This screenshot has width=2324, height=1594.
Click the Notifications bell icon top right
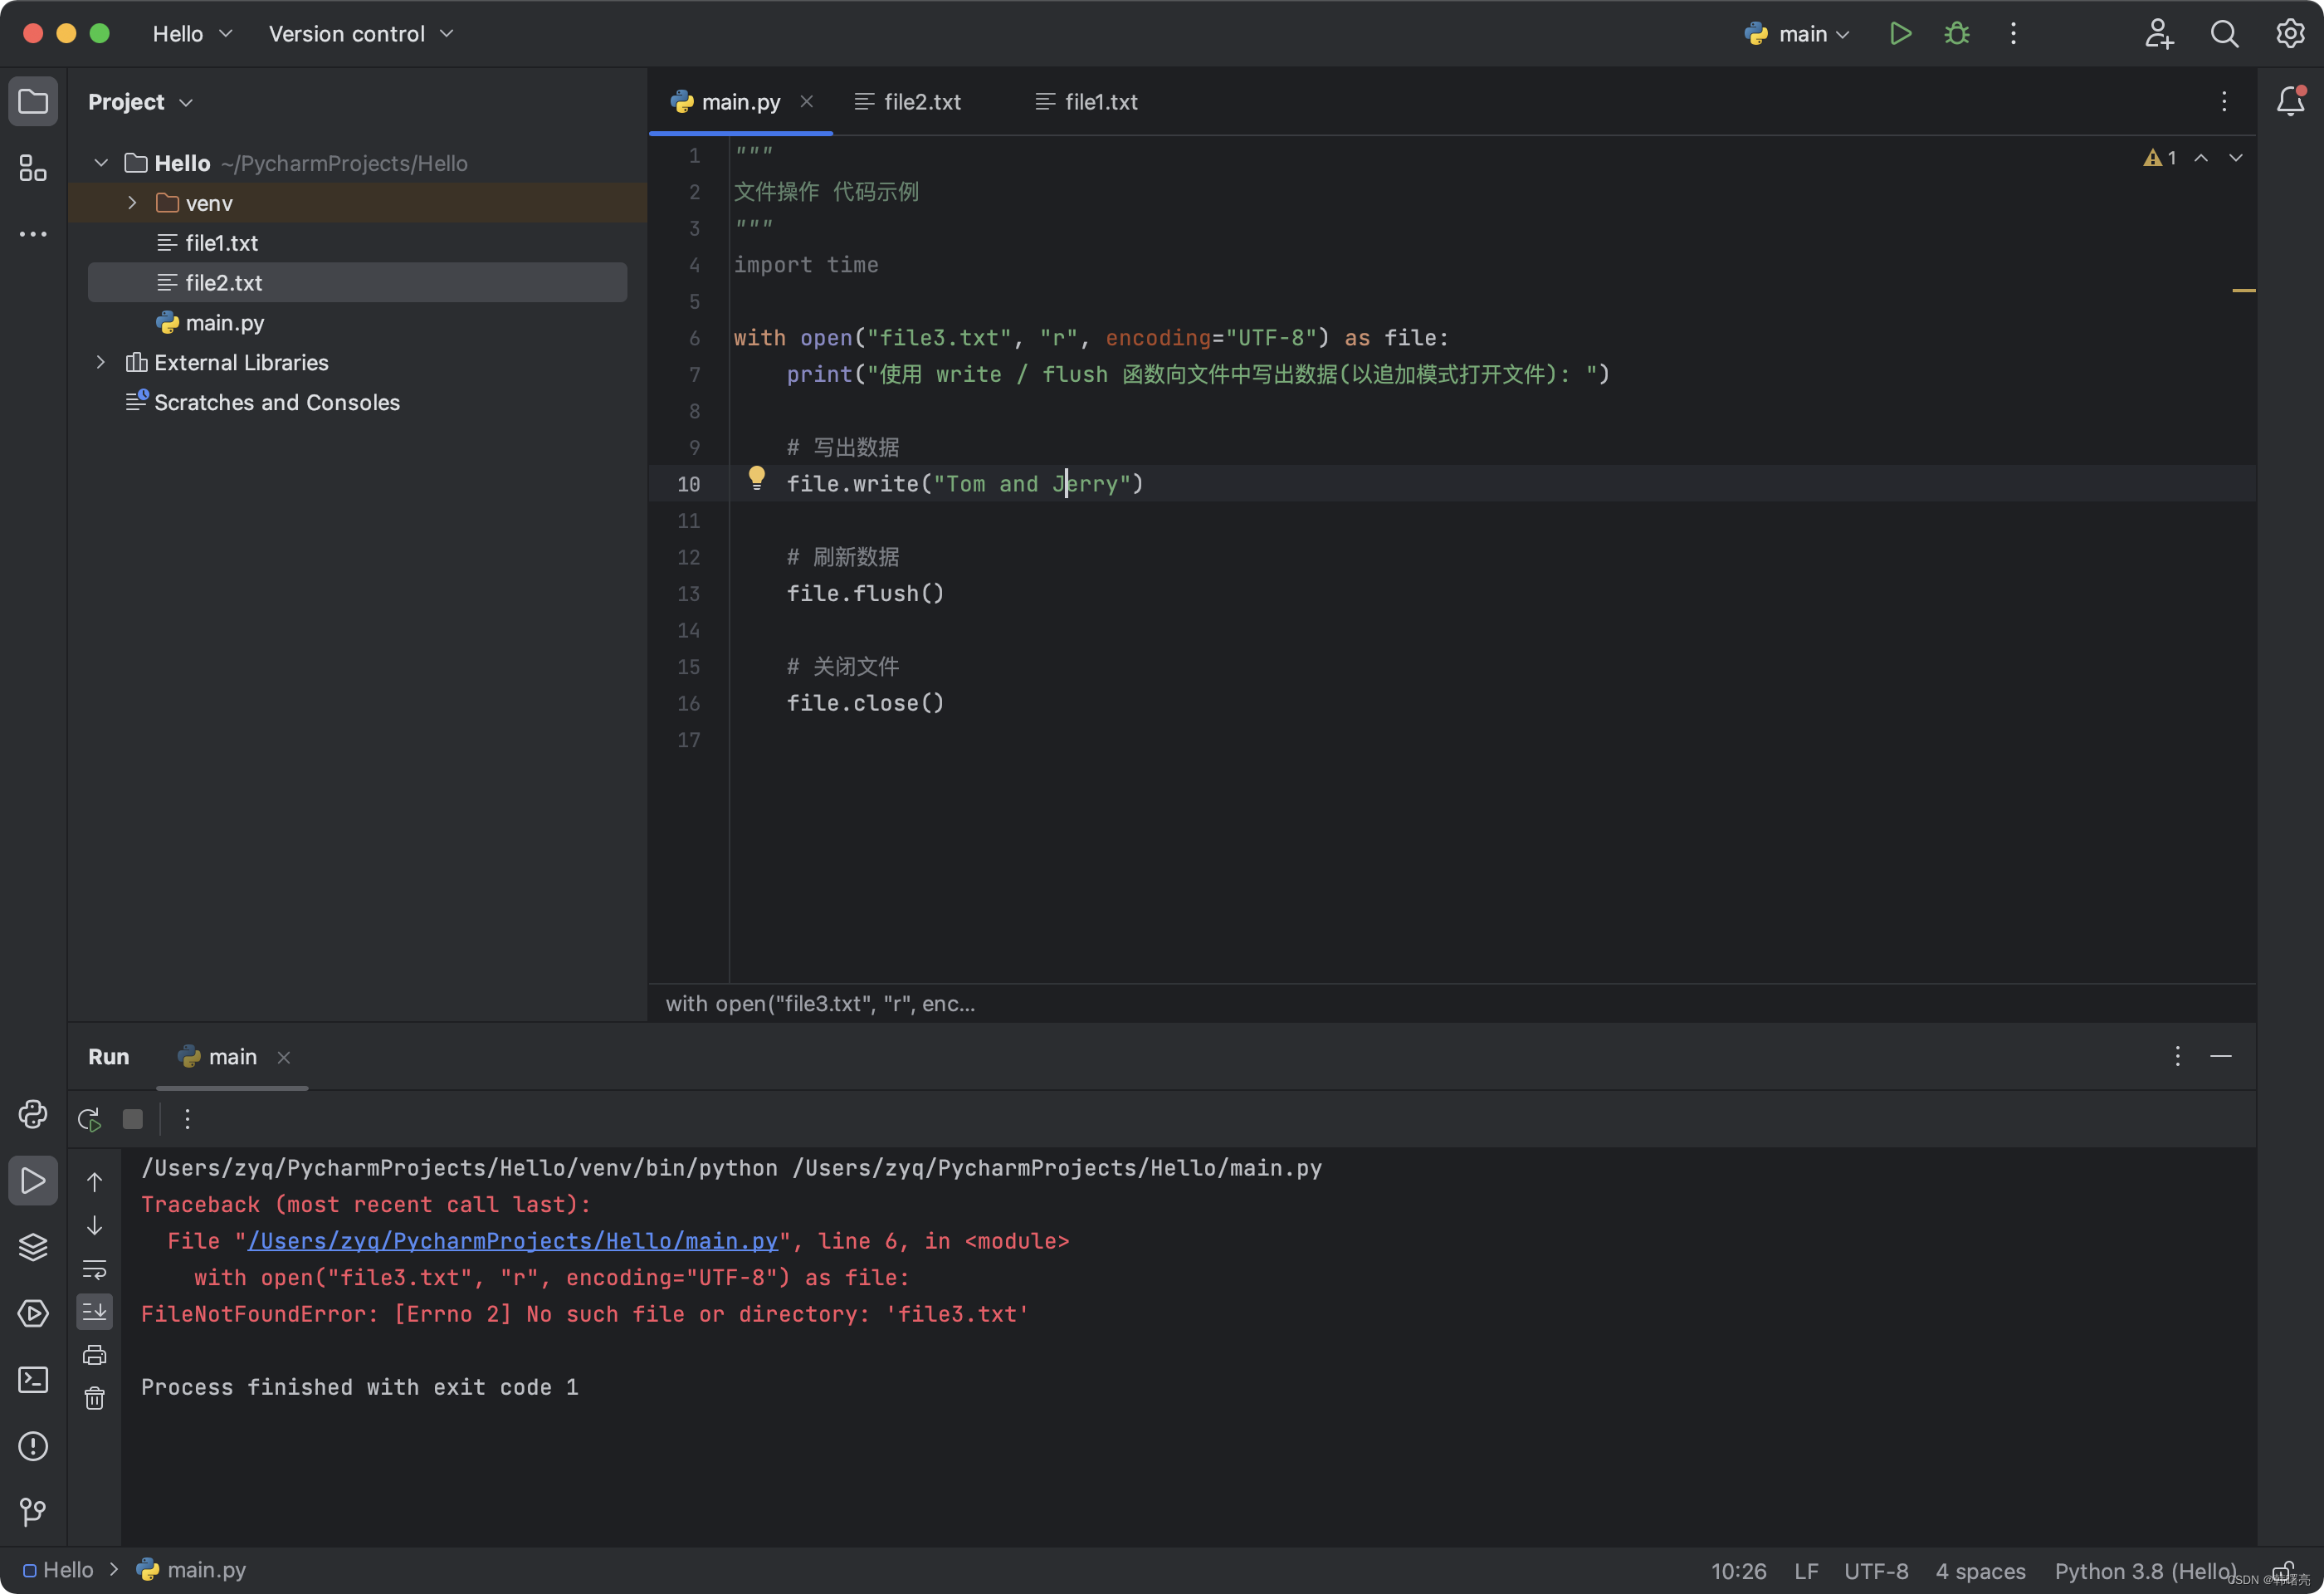click(2292, 100)
